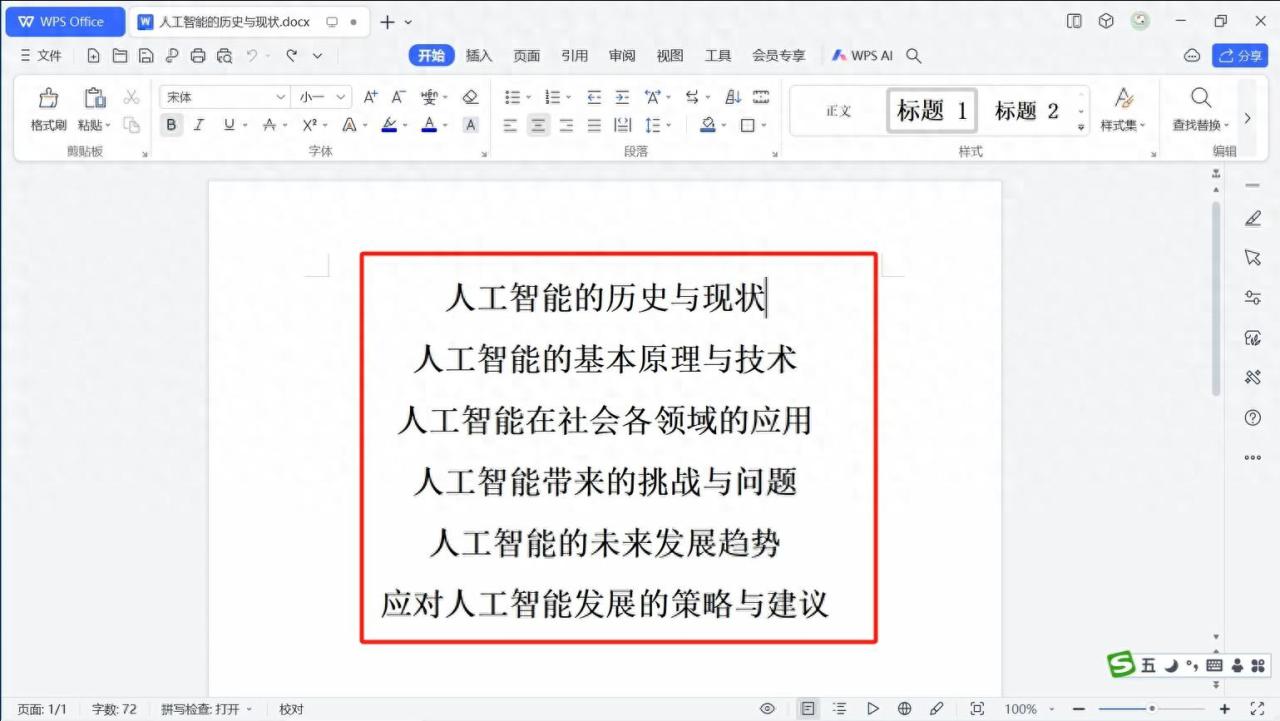Set paragraph alignment to justify

click(594, 125)
